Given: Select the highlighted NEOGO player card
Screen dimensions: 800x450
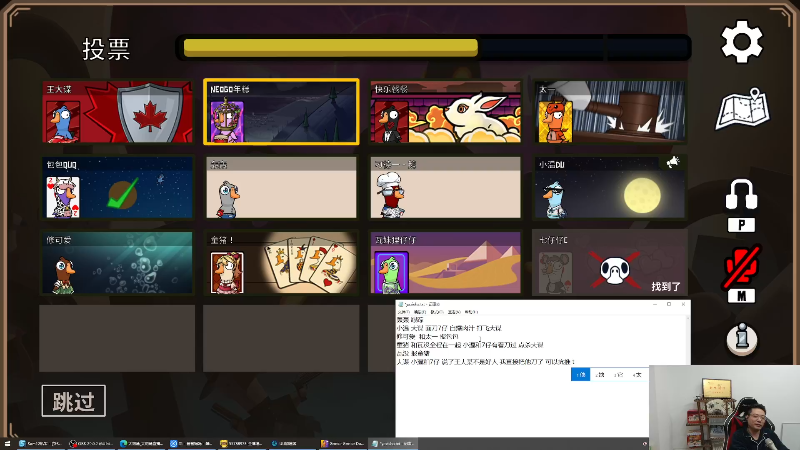Looking at the screenshot, I should [x=281, y=112].
